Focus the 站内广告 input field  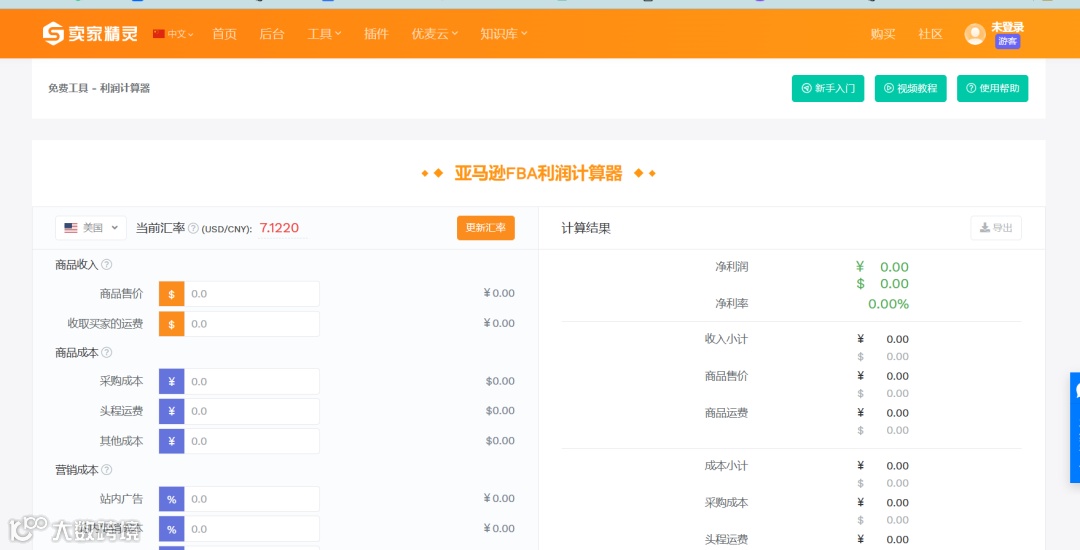click(251, 499)
